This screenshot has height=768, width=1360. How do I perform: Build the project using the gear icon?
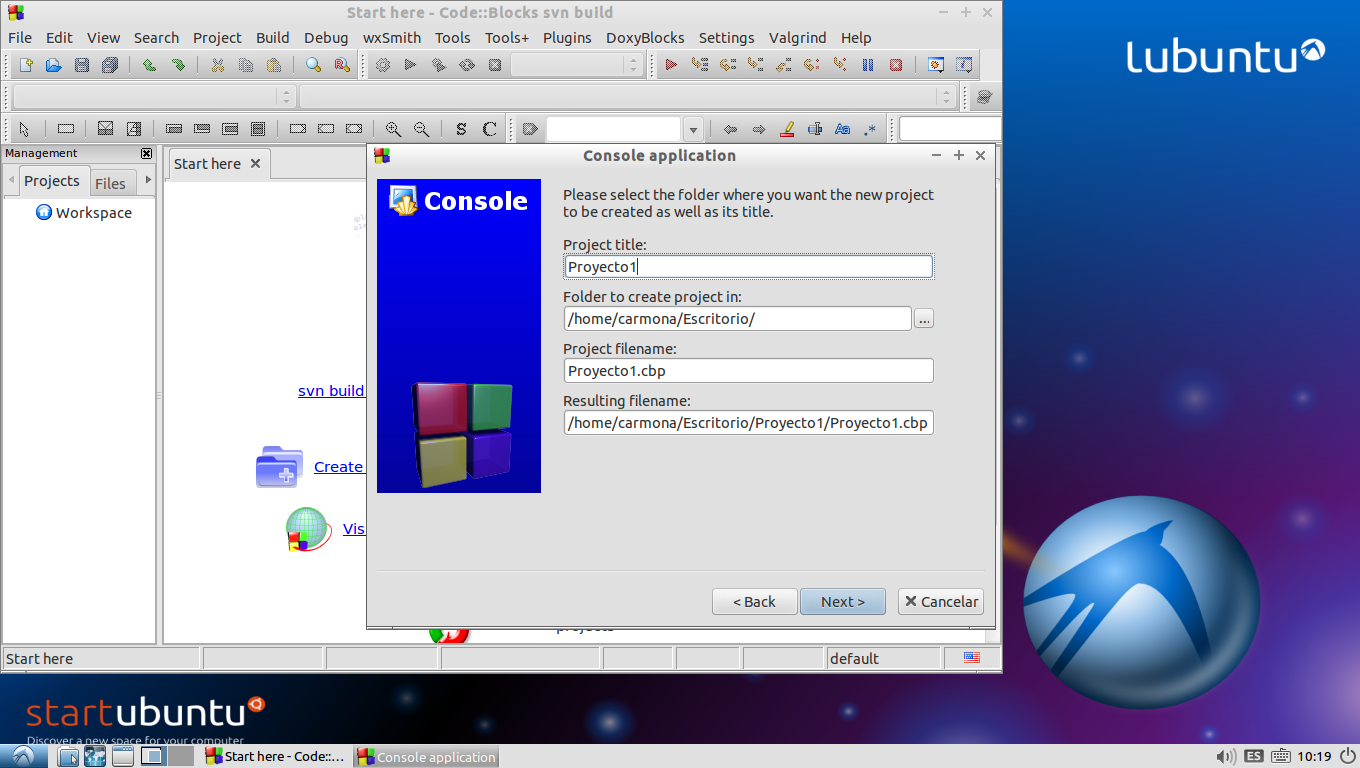pos(381,64)
